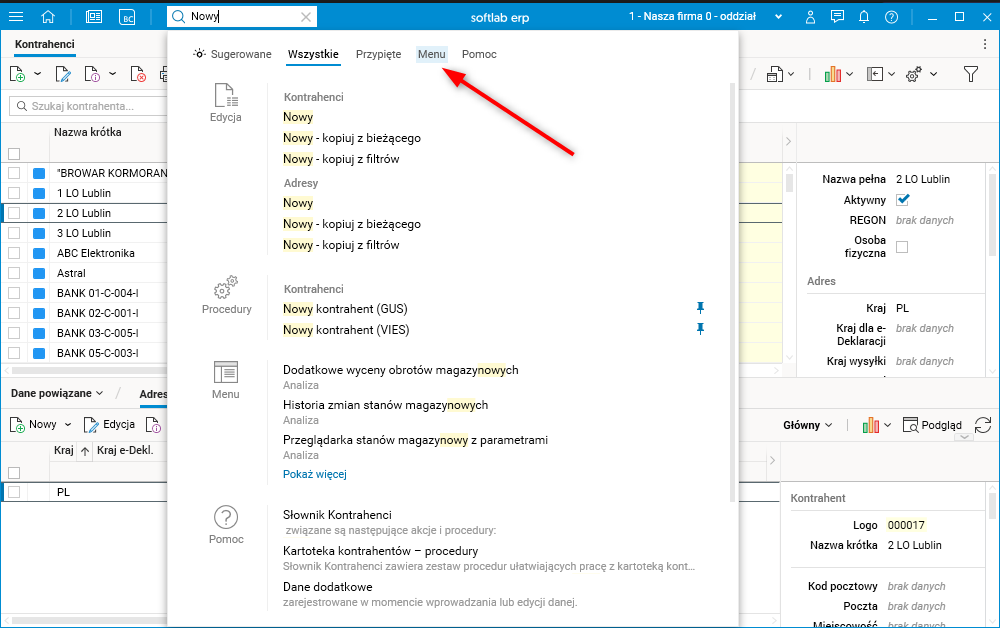
Task: Tick checkbox for 1 LO Lublin row
Action: click(14, 193)
